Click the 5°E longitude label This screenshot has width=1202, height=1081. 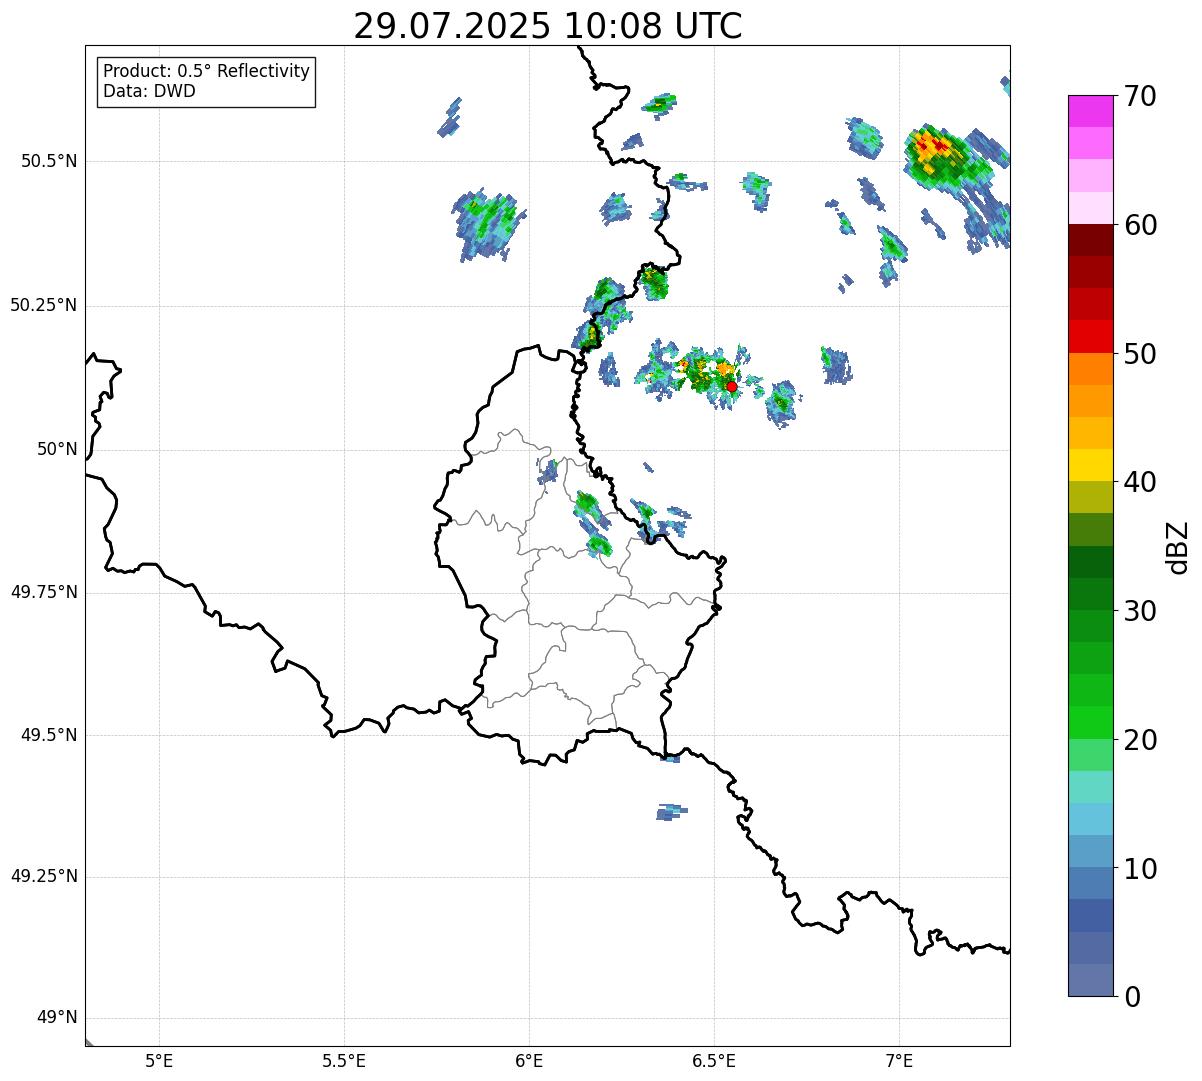159,1061
